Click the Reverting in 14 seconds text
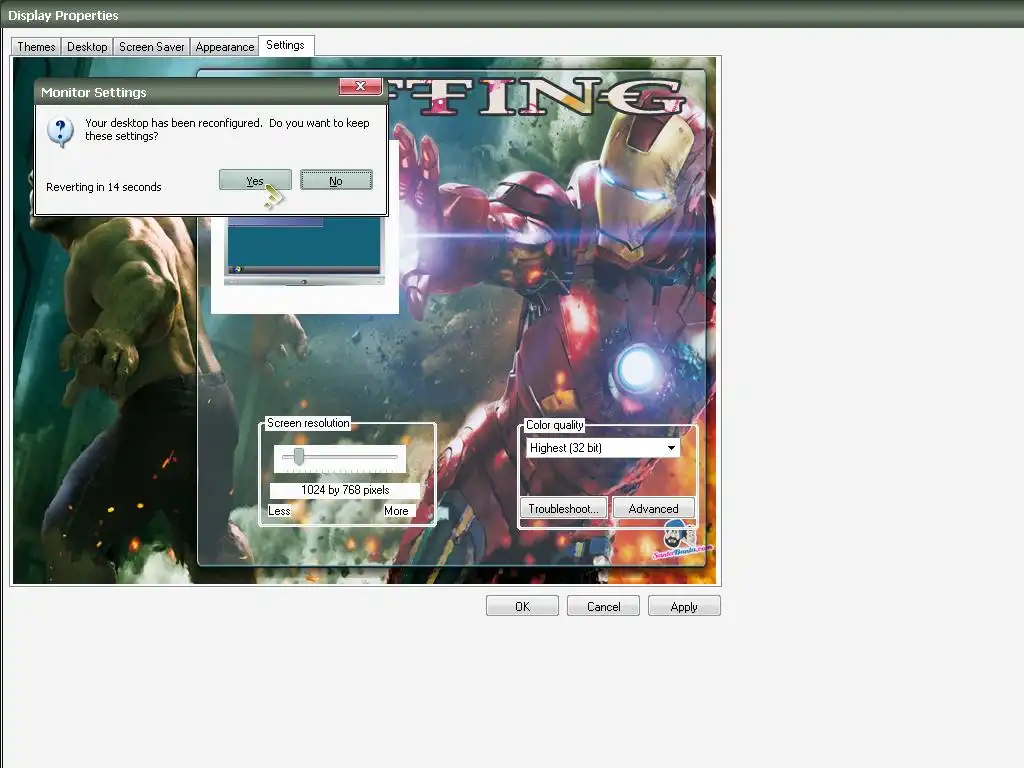The height and width of the screenshot is (768, 1024). [x=104, y=187]
